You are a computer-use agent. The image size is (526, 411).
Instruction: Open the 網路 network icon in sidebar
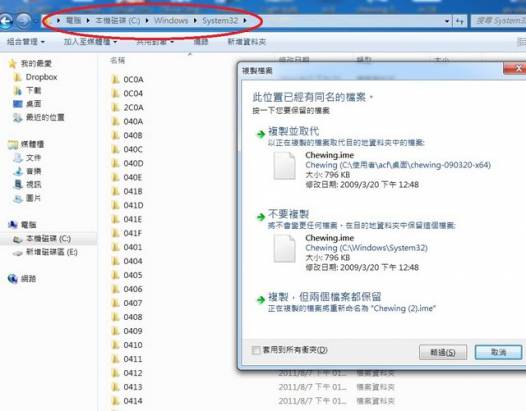pos(12,278)
